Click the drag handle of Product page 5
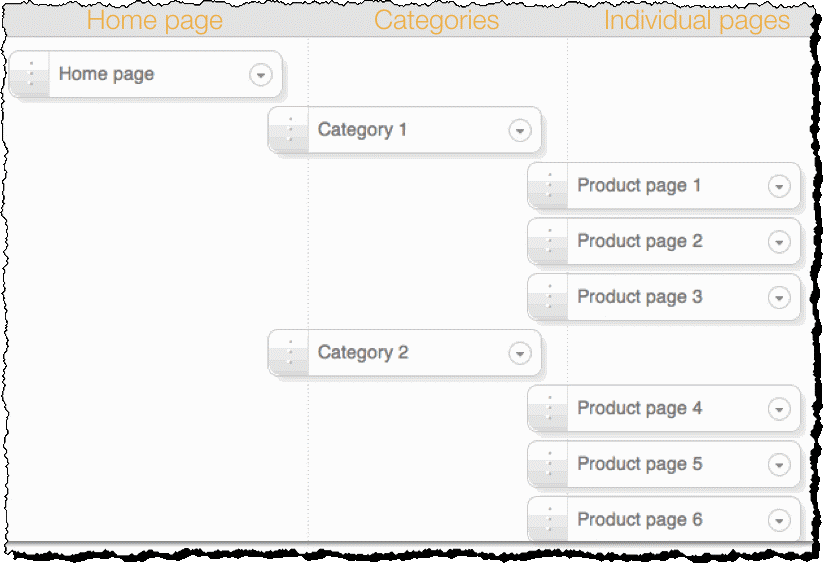 (x=549, y=464)
